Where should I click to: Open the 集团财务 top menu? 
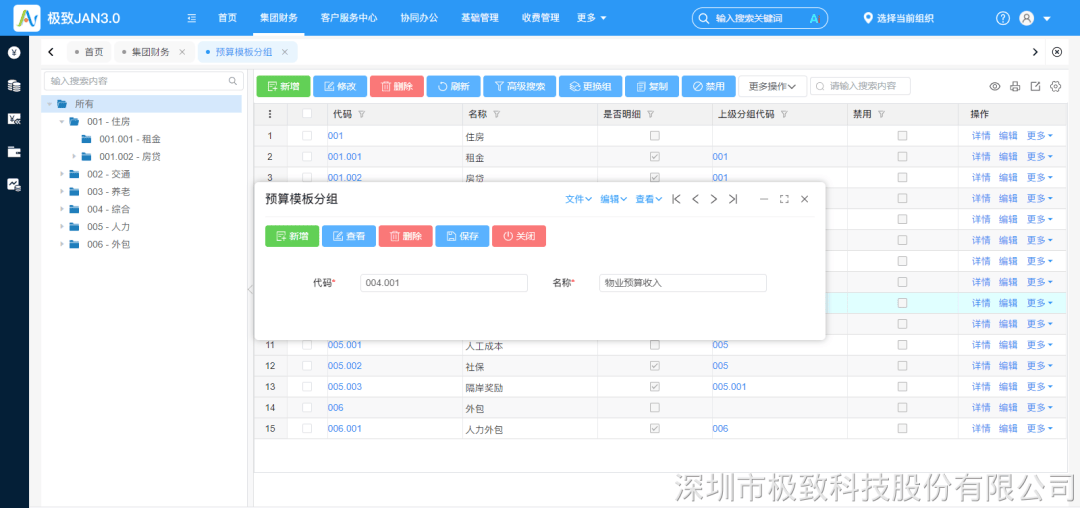(279, 18)
